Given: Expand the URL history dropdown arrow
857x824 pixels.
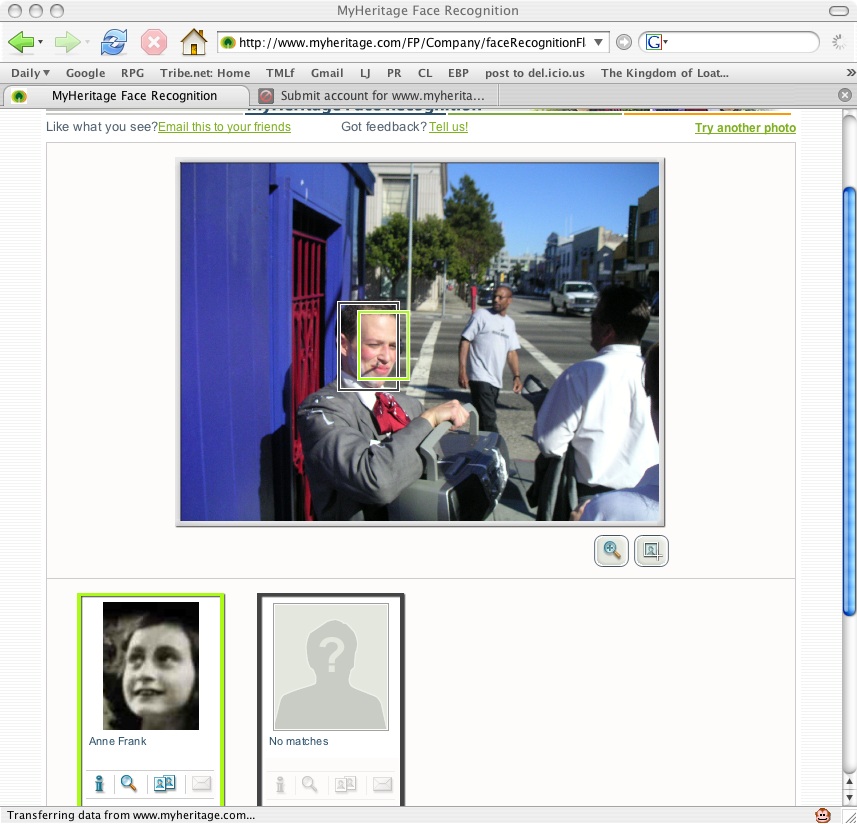Looking at the screenshot, I should point(599,42).
